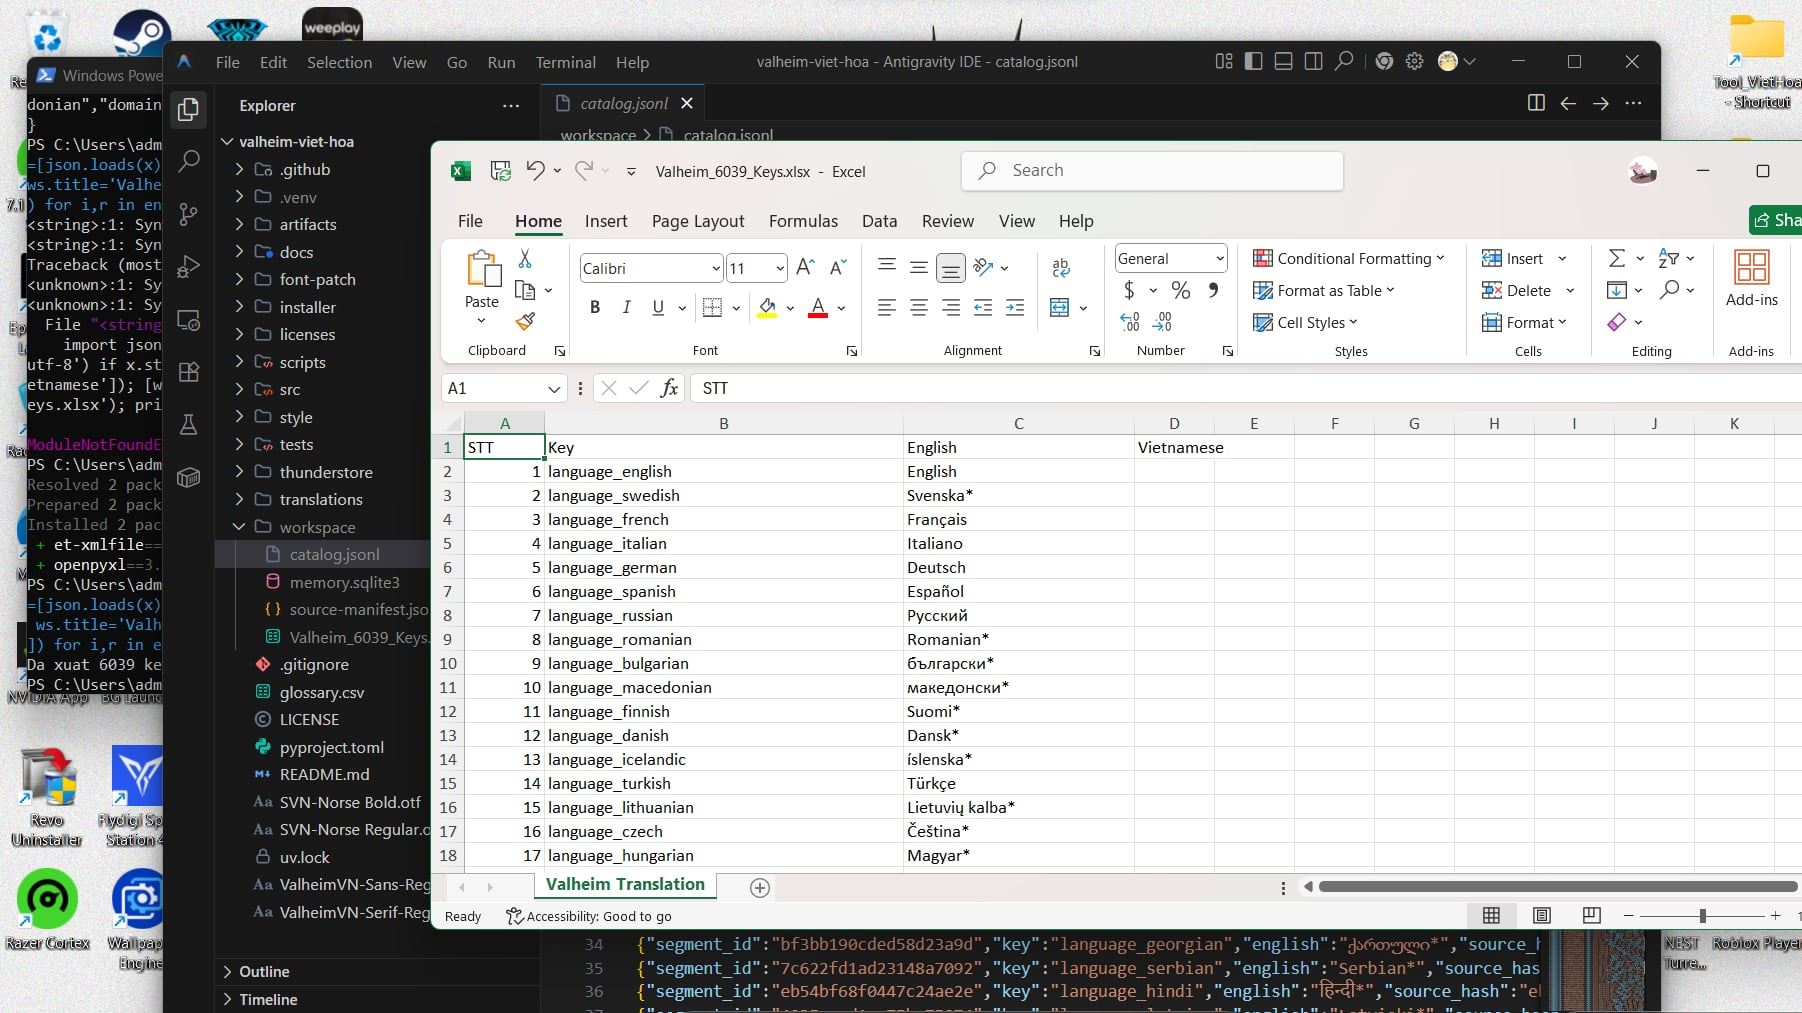
Task: Open README.md in IDE Explorer
Action: [x=324, y=774]
